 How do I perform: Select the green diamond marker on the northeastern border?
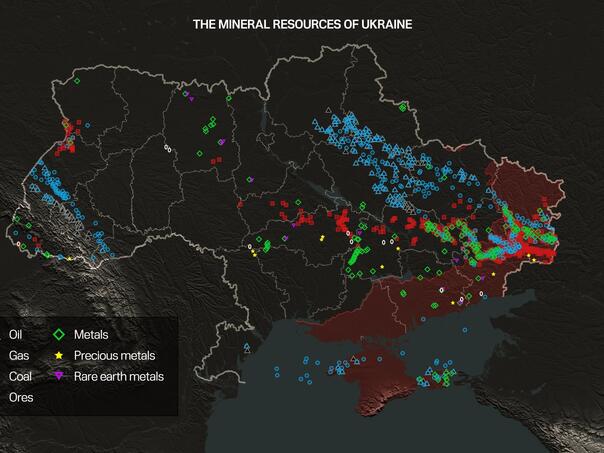click(403, 107)
